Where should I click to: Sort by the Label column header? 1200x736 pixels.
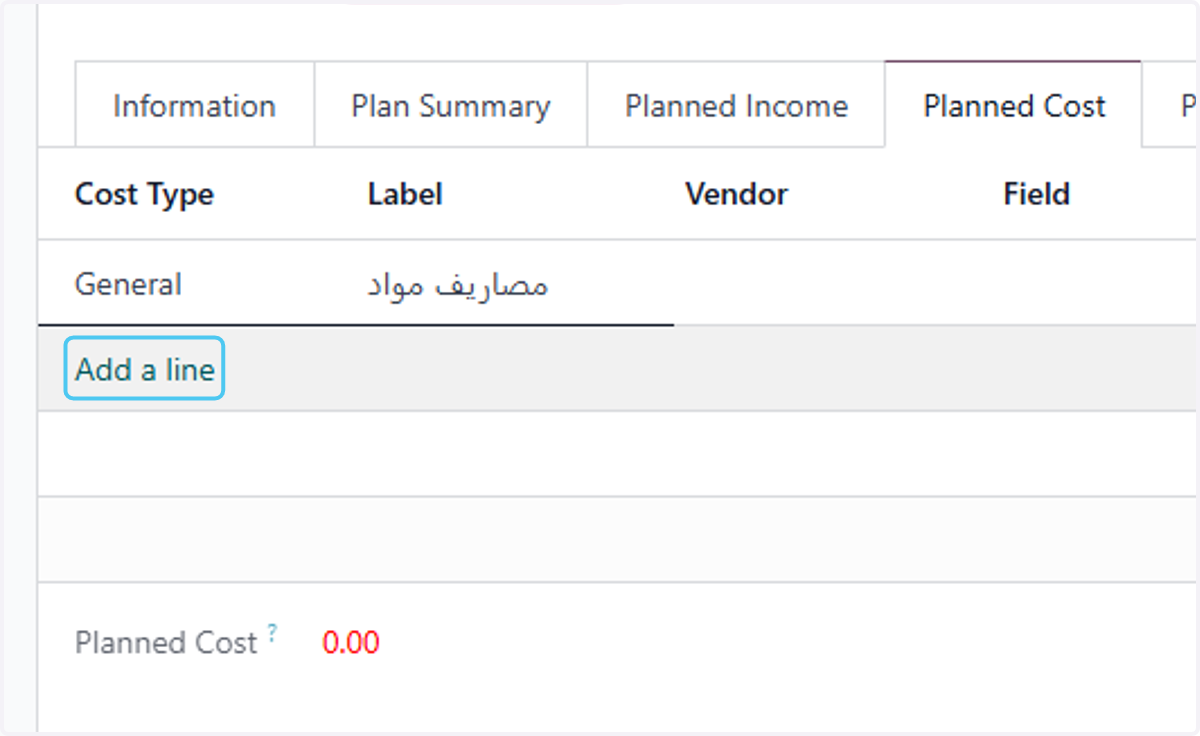(x=405, y=194)
